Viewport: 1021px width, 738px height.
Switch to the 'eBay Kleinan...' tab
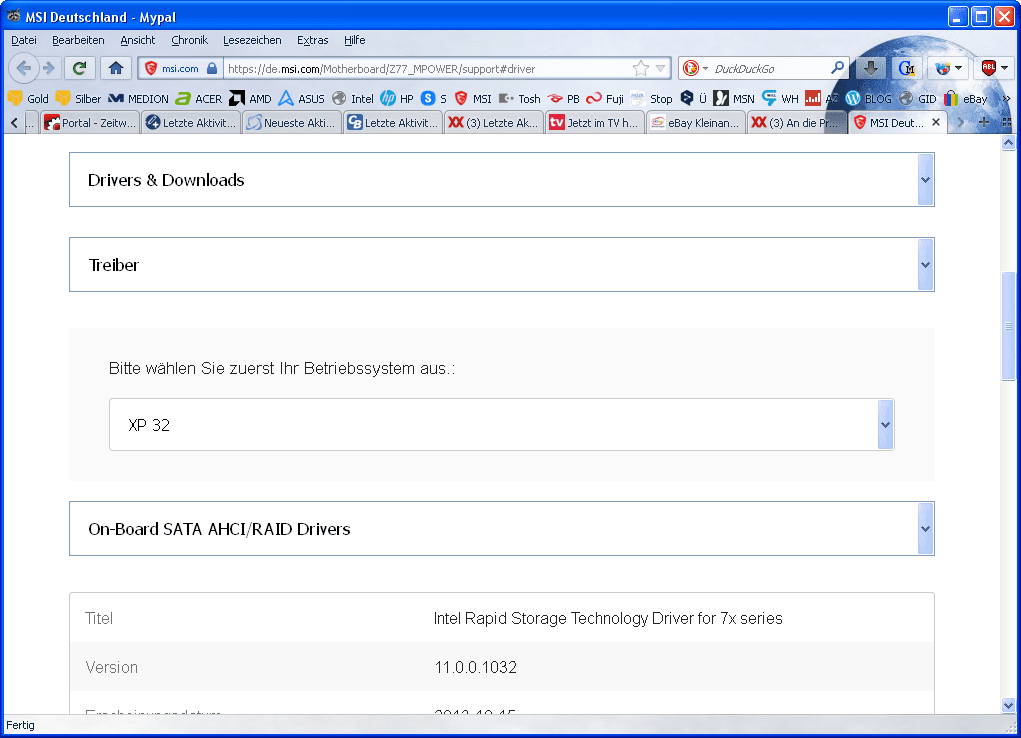coord(695,122)
